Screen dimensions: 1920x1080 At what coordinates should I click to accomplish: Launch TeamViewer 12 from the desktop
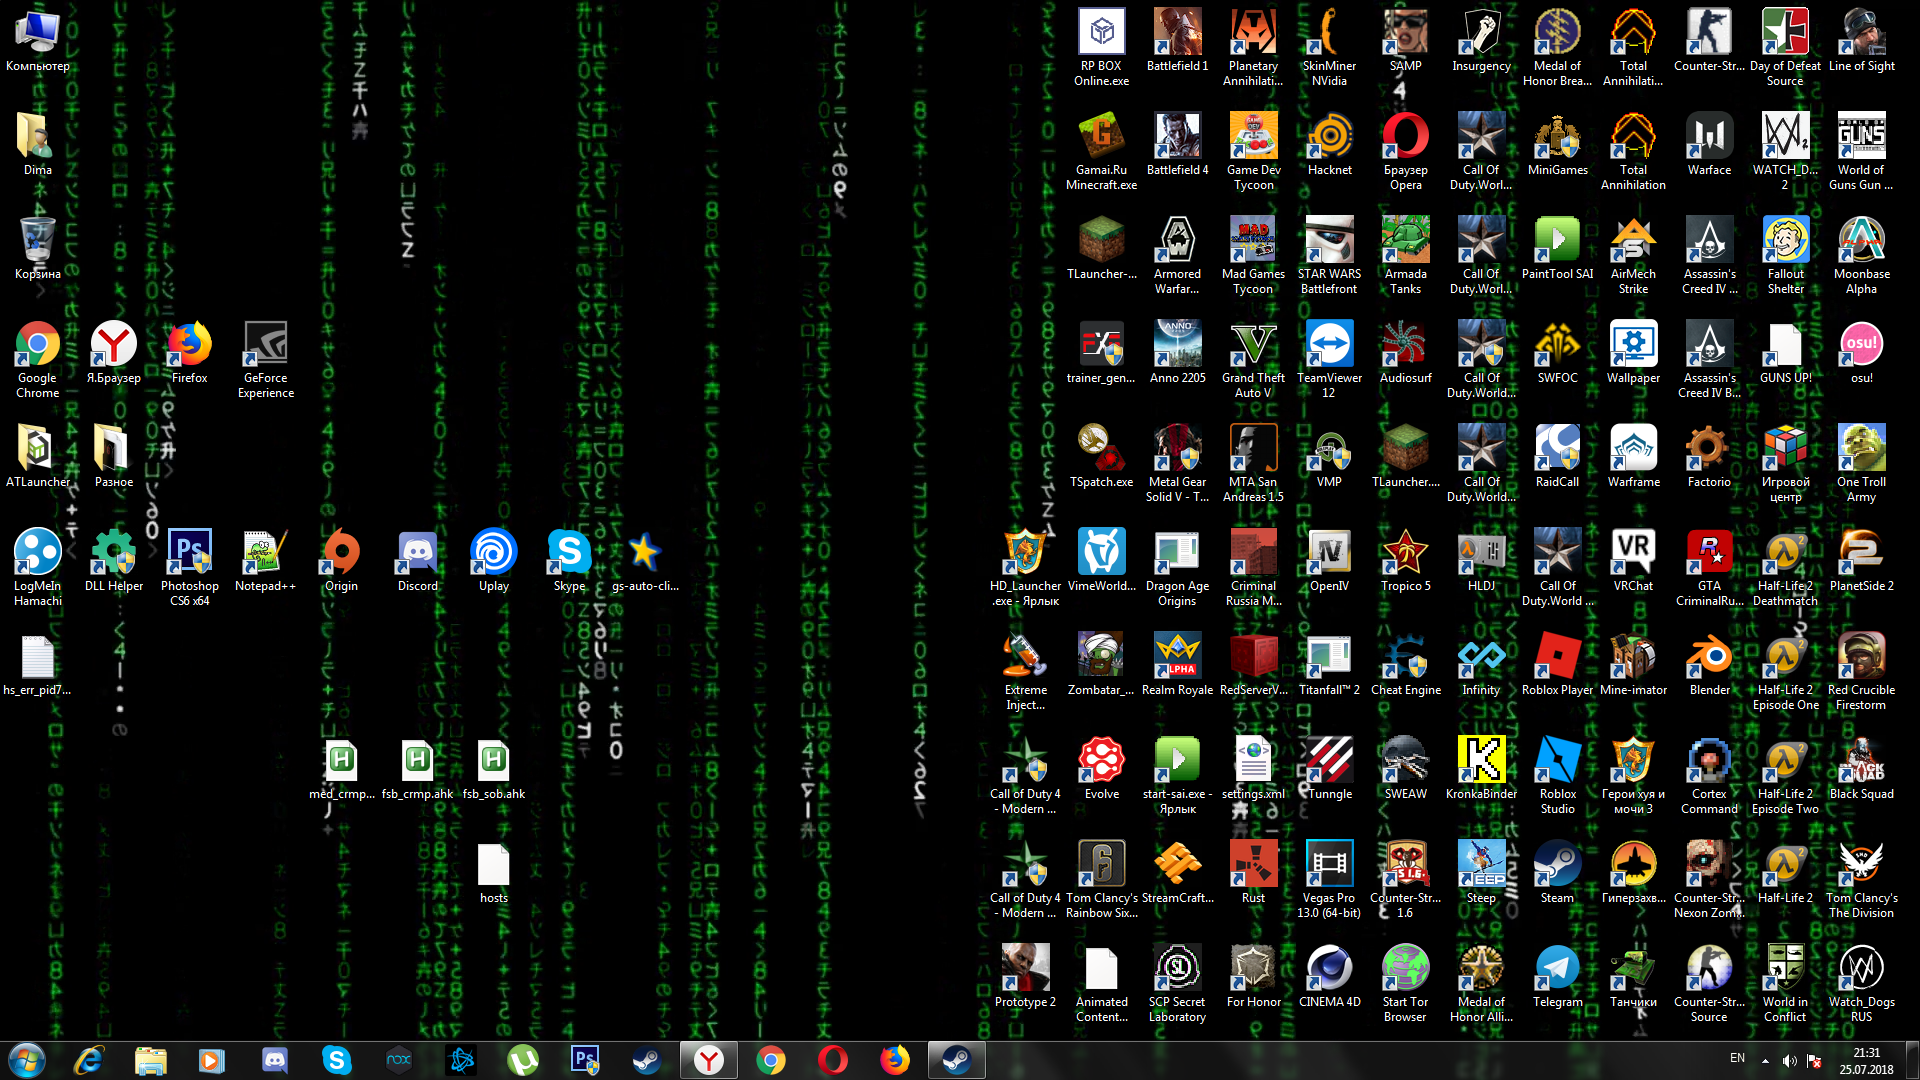[1330, 359]
